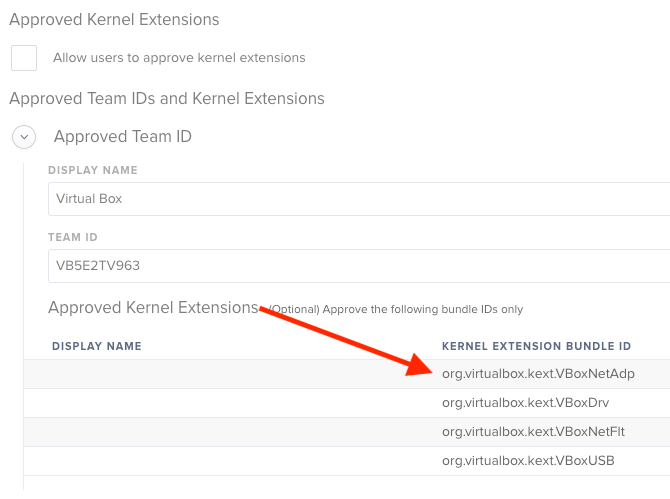
Task: Click empty display name cell of VBoxNetFlt row
Action: (x=231, y=432)
